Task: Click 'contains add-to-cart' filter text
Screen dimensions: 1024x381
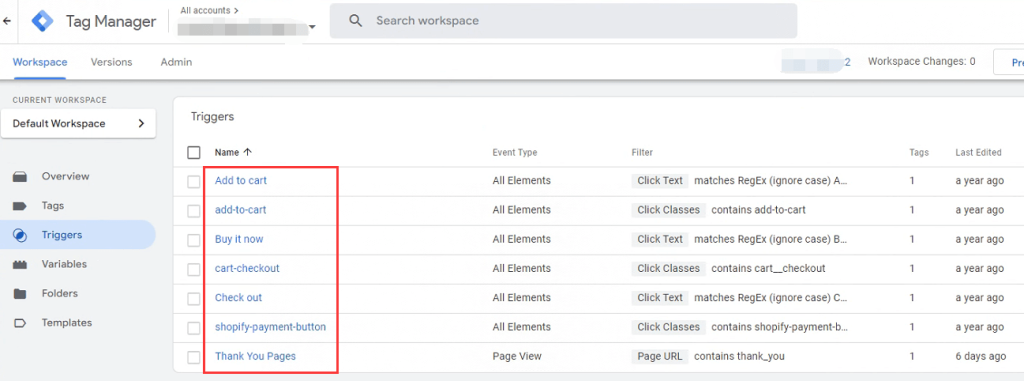Action: tap(758, 210)
